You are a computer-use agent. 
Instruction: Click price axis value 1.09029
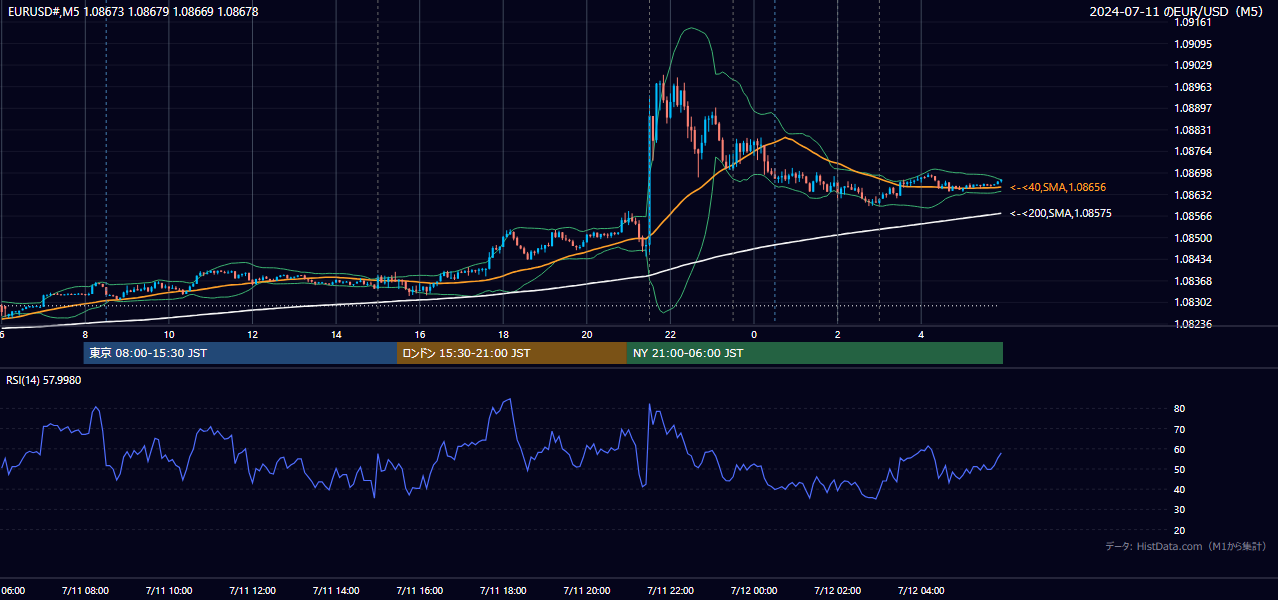pyautogui.click(x=1192, y=65)
